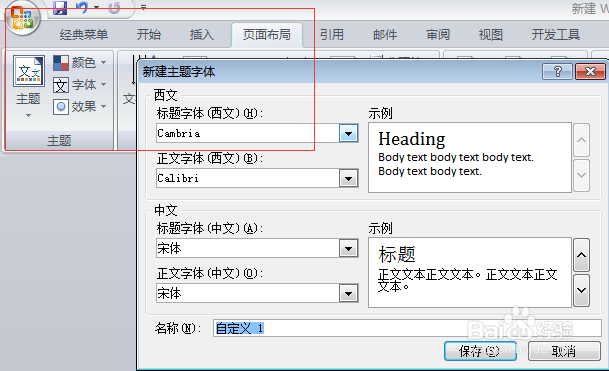Viewport: 609px width, 371px height.
Task: Switch to the 插入 tab
Action: coord(202,35)
